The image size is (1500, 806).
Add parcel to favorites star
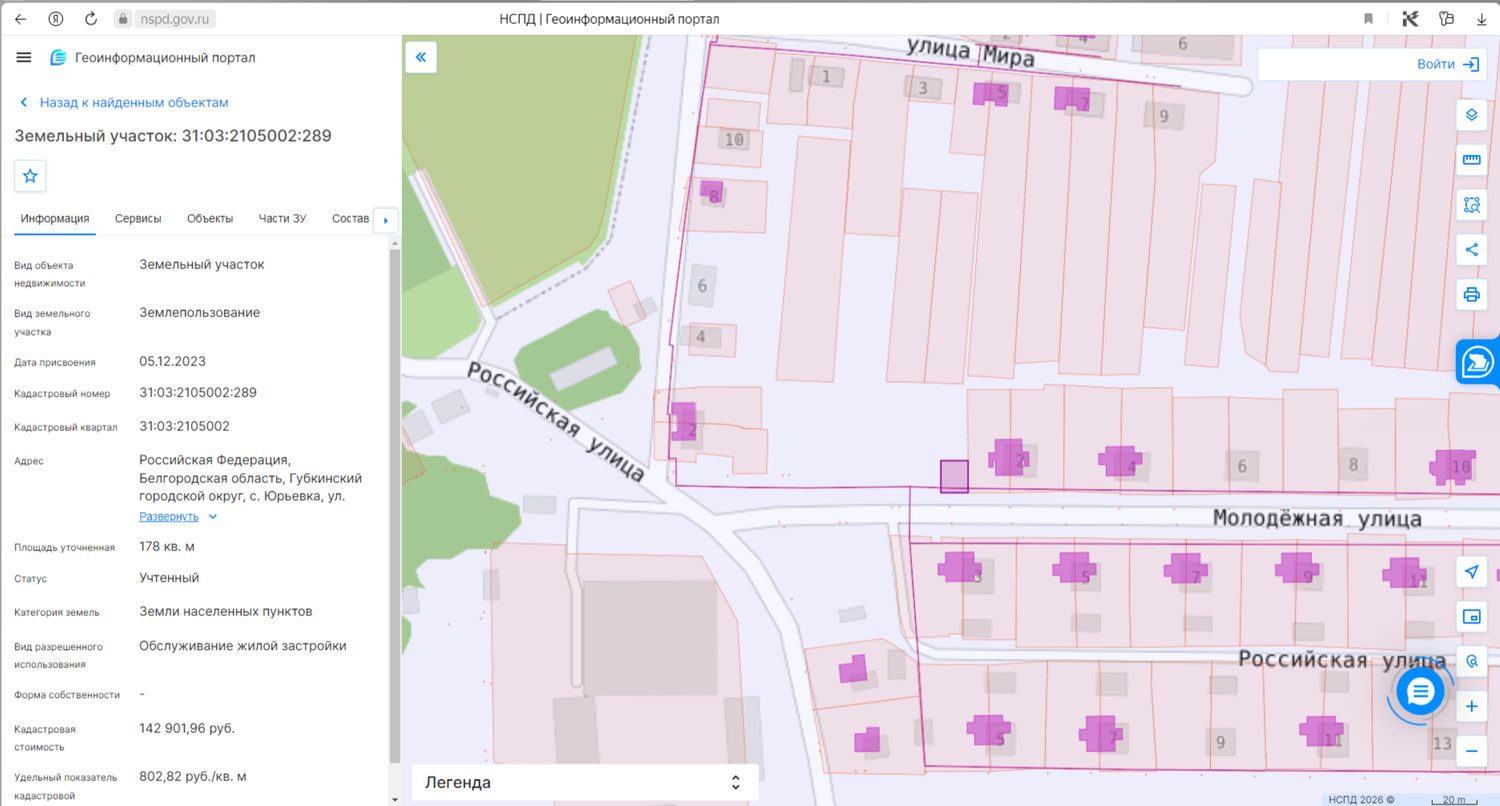[x=30, y=176]
